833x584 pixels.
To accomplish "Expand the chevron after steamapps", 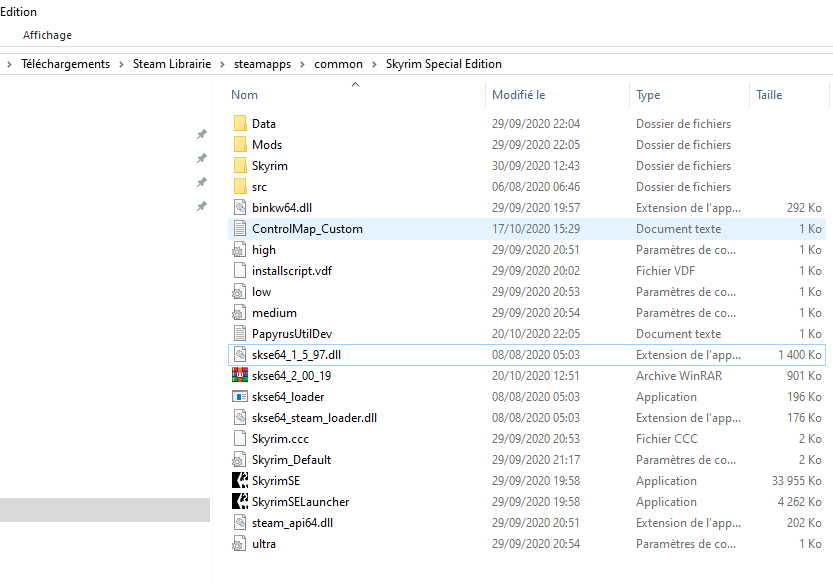I will [x=302, y=64].
